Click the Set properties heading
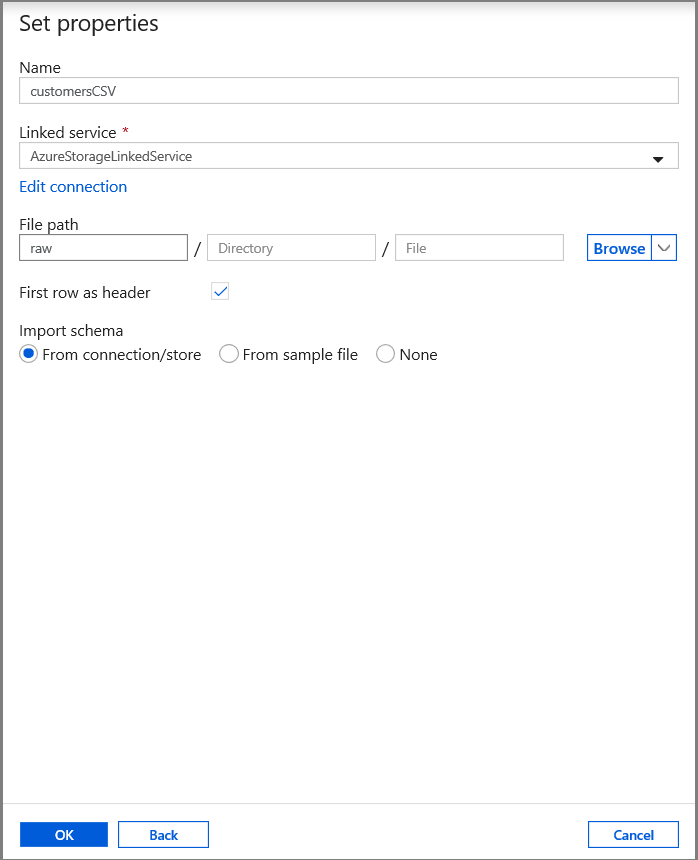 click(x=89, y=24)
